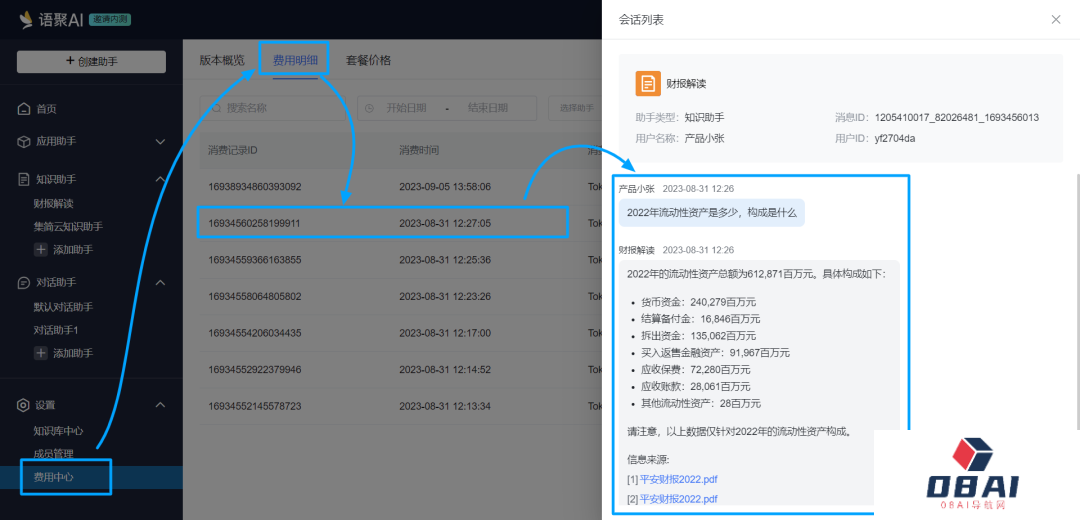Image resolution: width=1080 pixels, height=520 pixels.
Task: Click the 消费时间 column header
Action: (x=419, y=150)
